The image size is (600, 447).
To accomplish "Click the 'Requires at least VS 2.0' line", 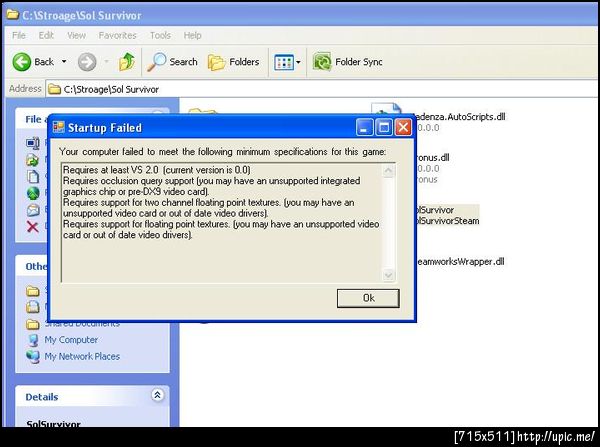I will point(157,170).
